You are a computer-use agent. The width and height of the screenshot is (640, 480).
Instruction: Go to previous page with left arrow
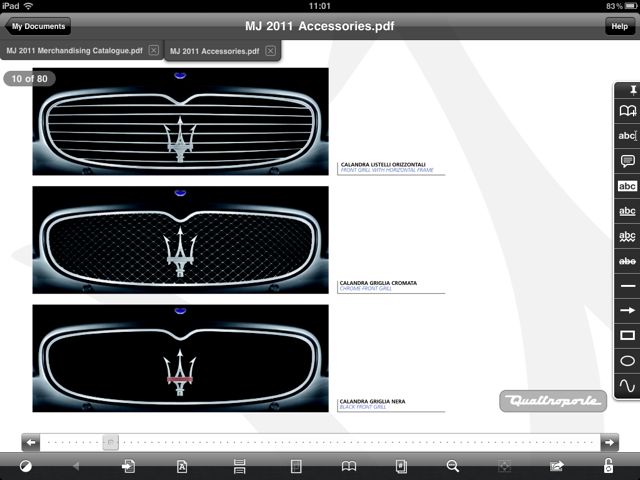31,442
